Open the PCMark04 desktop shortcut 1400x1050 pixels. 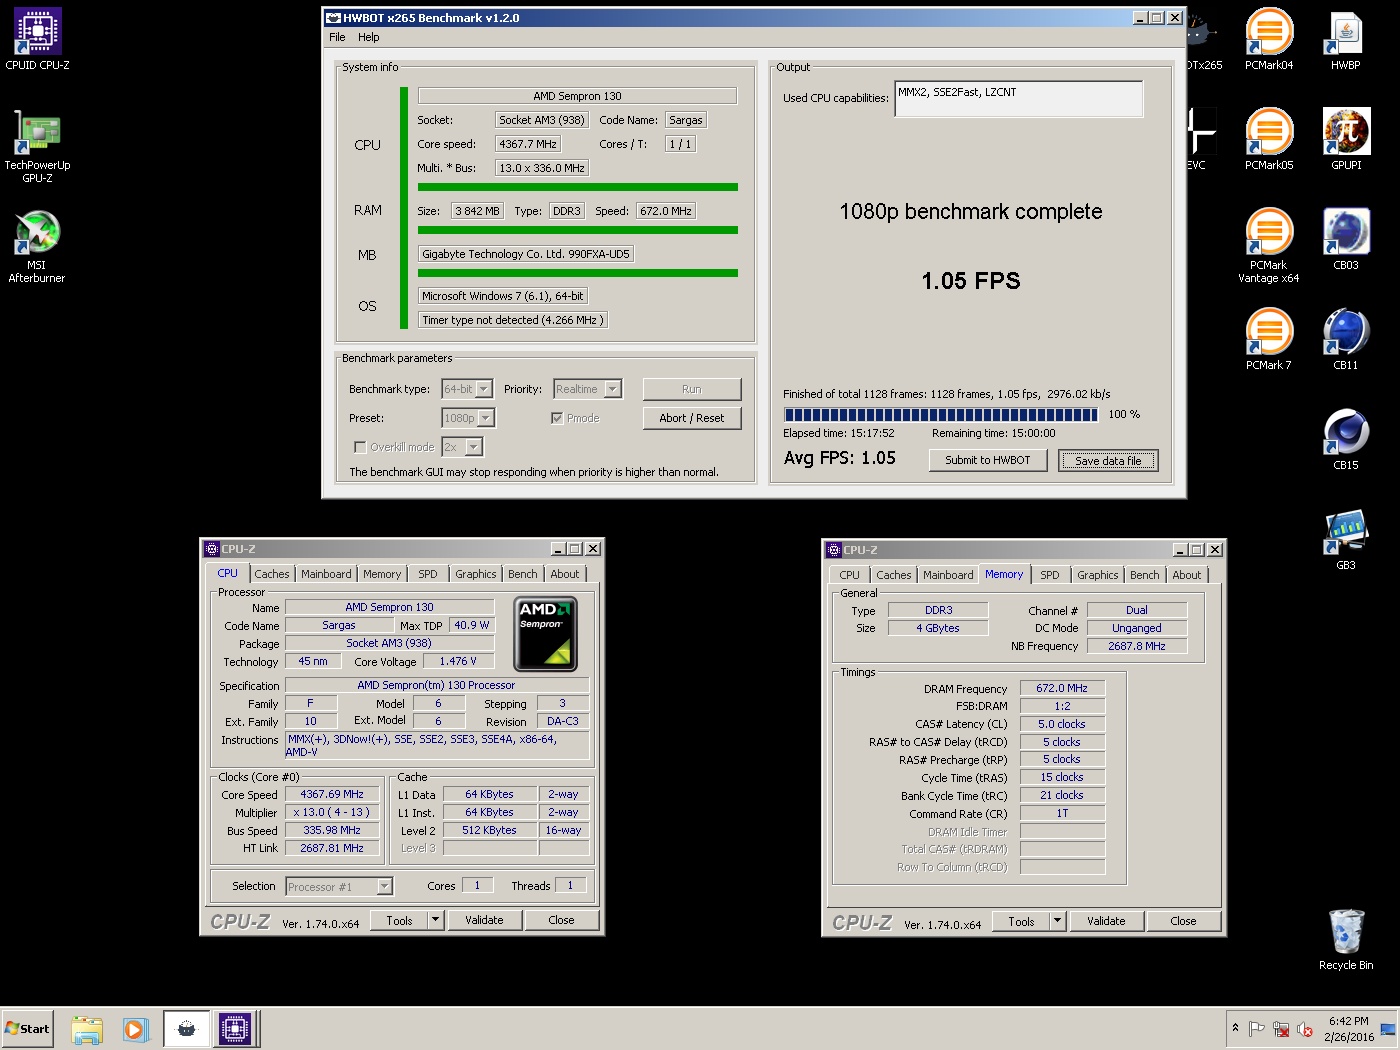click(x=1269, y=40)
